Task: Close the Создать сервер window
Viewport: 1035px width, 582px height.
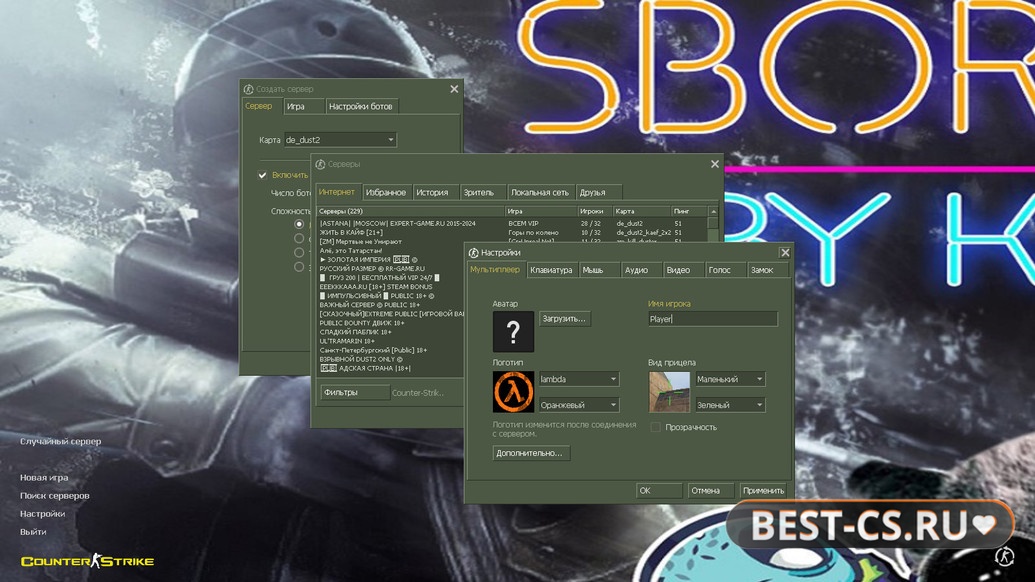Action: 454,89
